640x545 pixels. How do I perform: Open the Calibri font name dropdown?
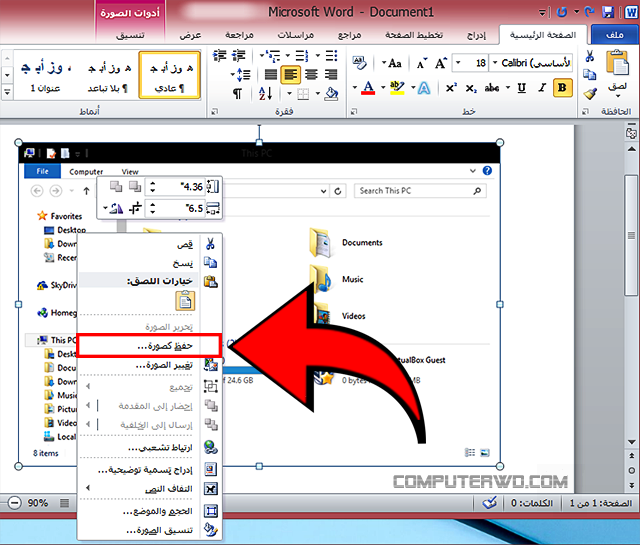click(x=495, y=63)
